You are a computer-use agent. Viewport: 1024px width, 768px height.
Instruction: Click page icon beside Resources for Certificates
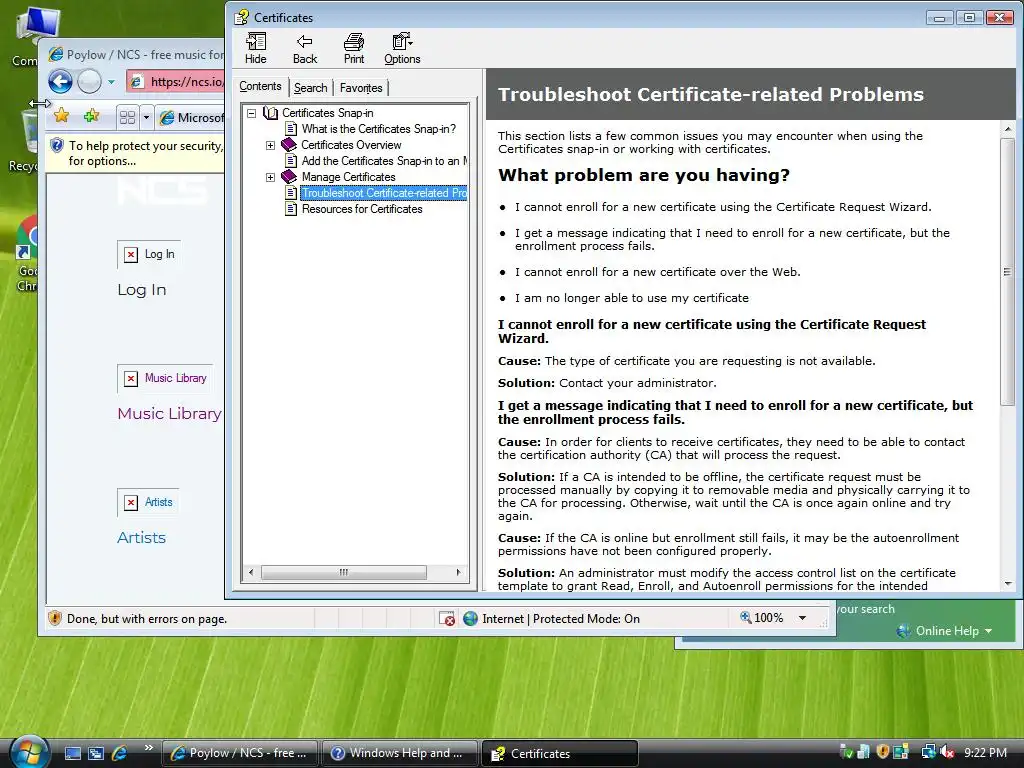tap(291, 209)
